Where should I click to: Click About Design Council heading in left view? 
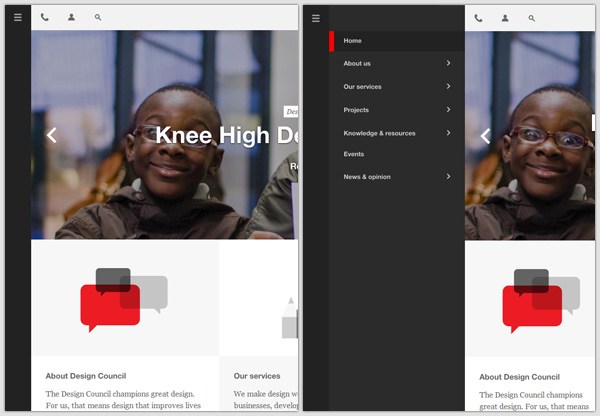point(86,376)
